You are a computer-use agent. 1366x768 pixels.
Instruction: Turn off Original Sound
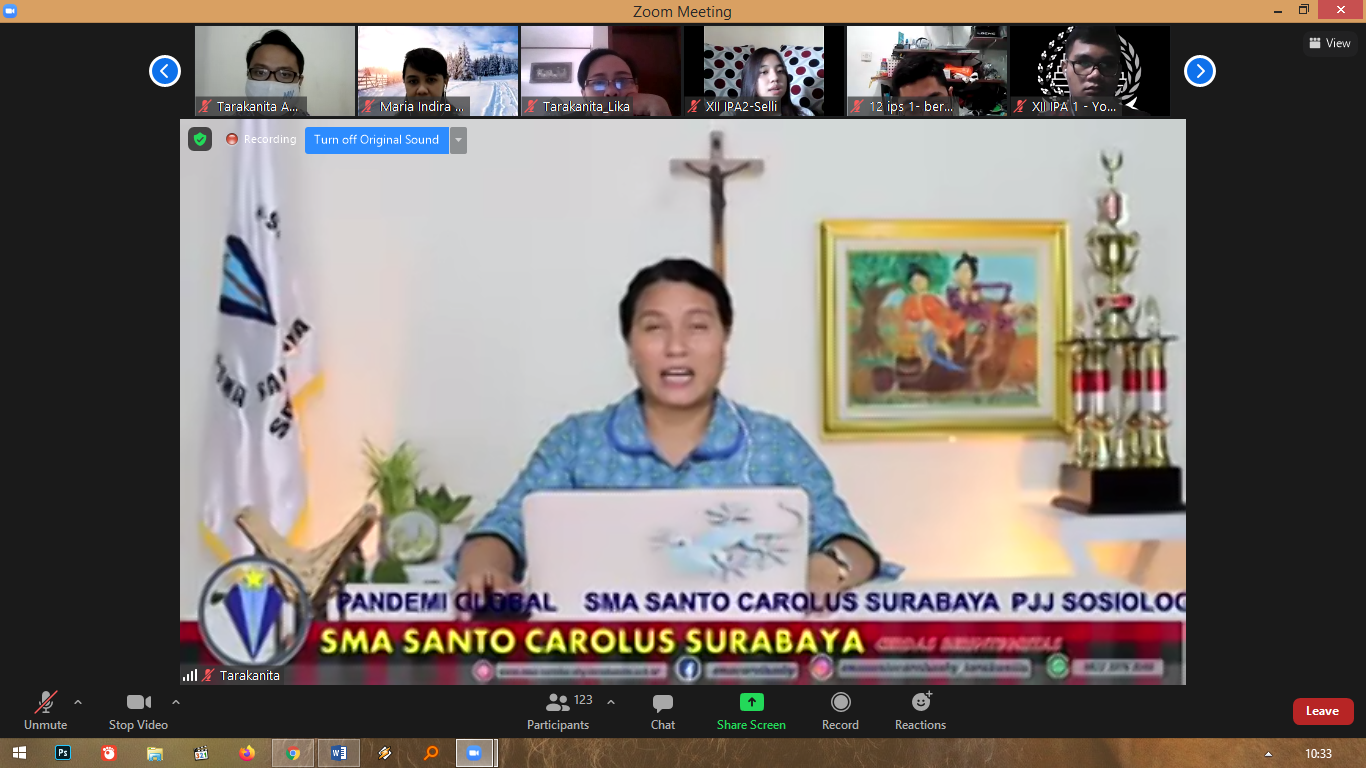(x=377, y=140)
